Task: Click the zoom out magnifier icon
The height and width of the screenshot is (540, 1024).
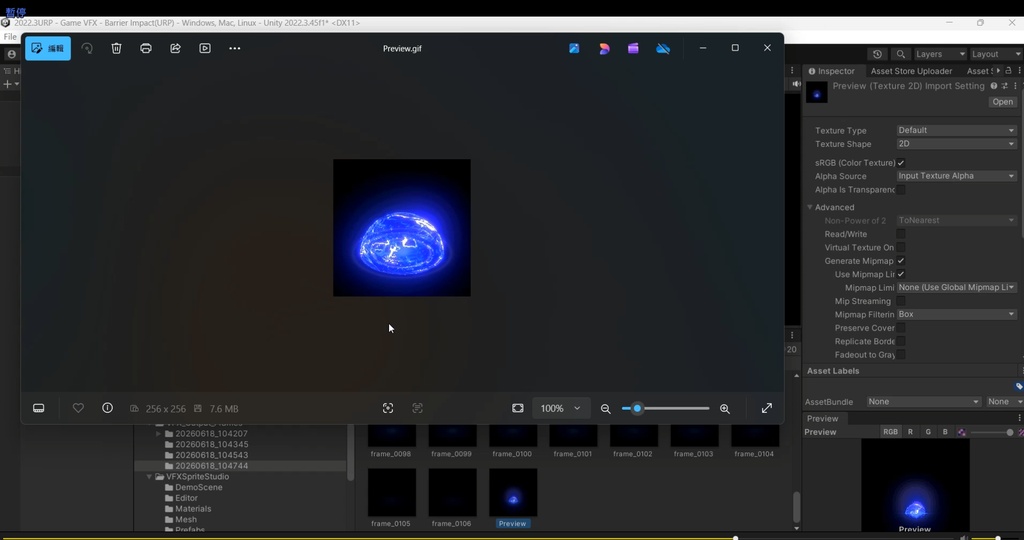Action: 605,409
